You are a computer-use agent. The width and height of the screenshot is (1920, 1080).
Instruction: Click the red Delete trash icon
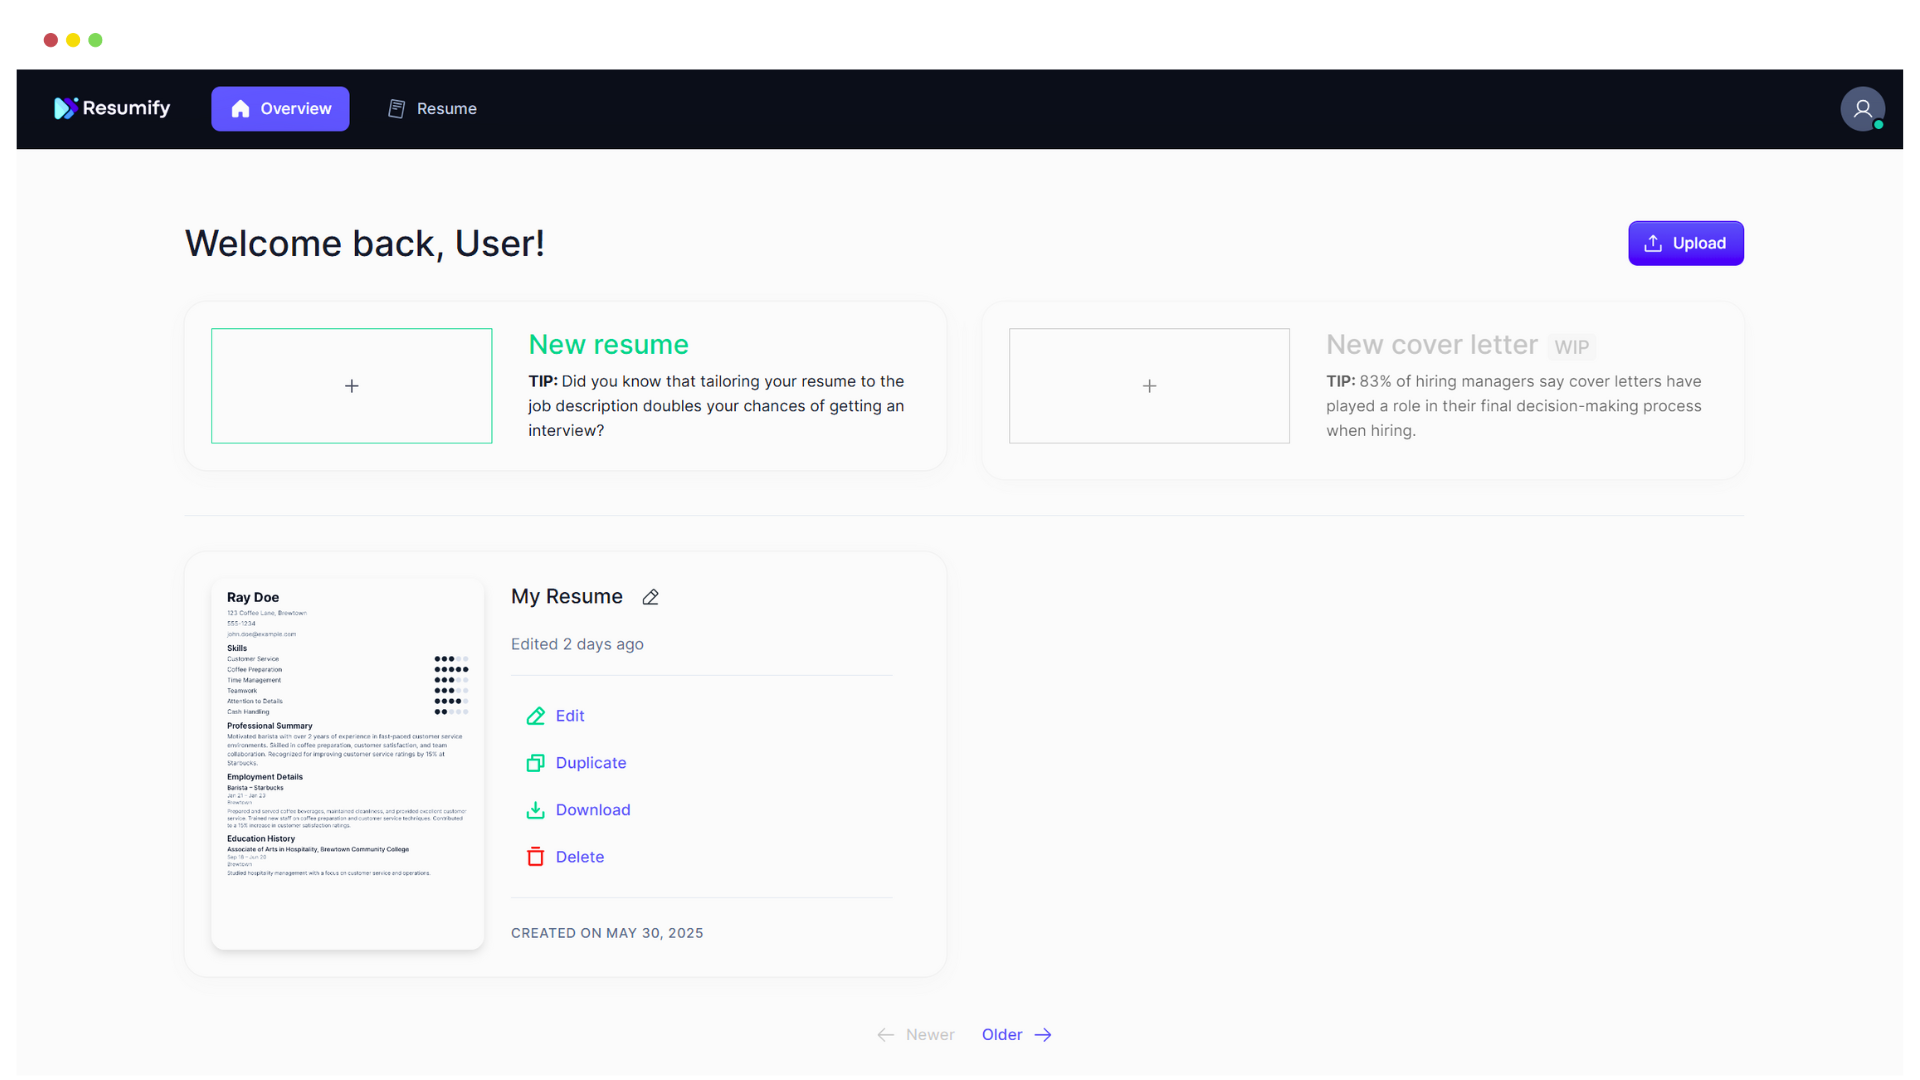pos(535,857)
